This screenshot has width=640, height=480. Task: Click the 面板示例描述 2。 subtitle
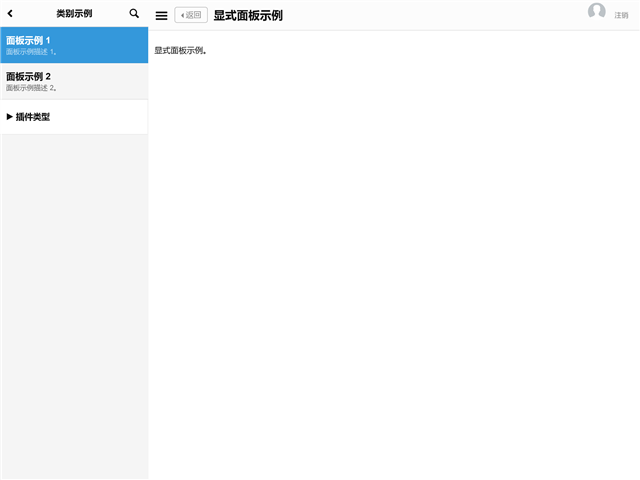pyautogui.click(x=32, y=88)
